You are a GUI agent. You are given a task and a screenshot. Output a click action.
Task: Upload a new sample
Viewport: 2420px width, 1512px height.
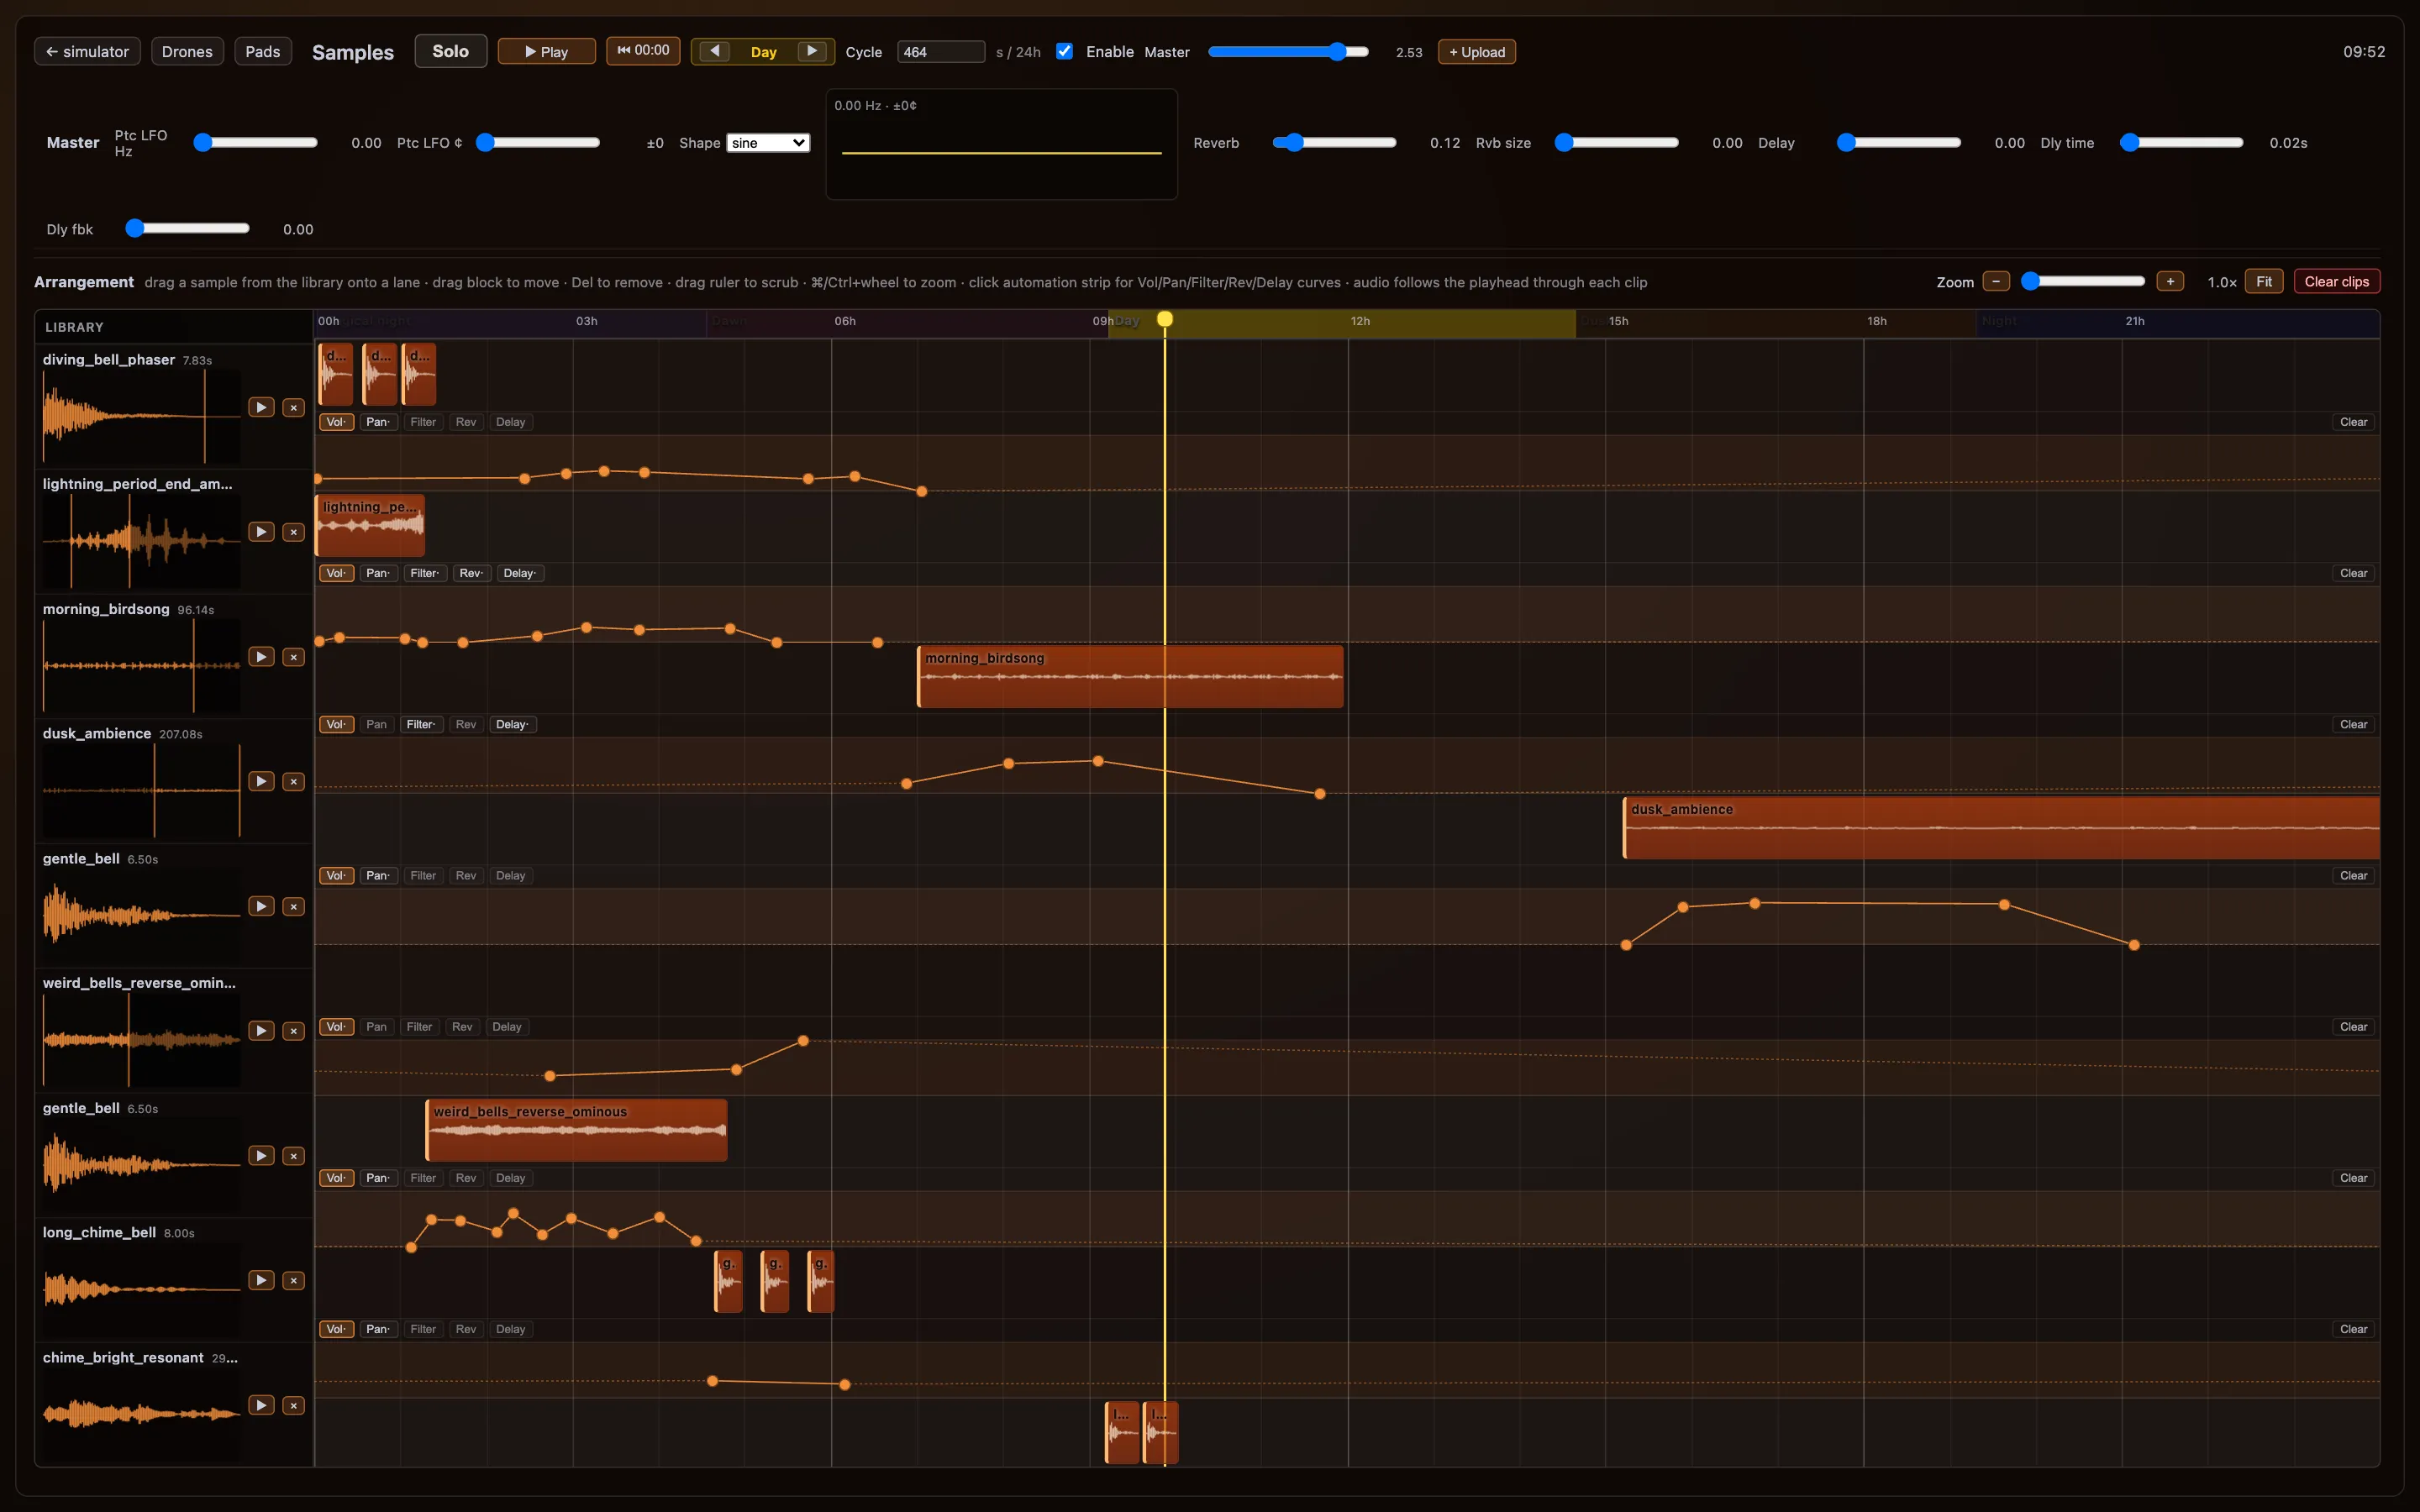tap(1476, 52)
